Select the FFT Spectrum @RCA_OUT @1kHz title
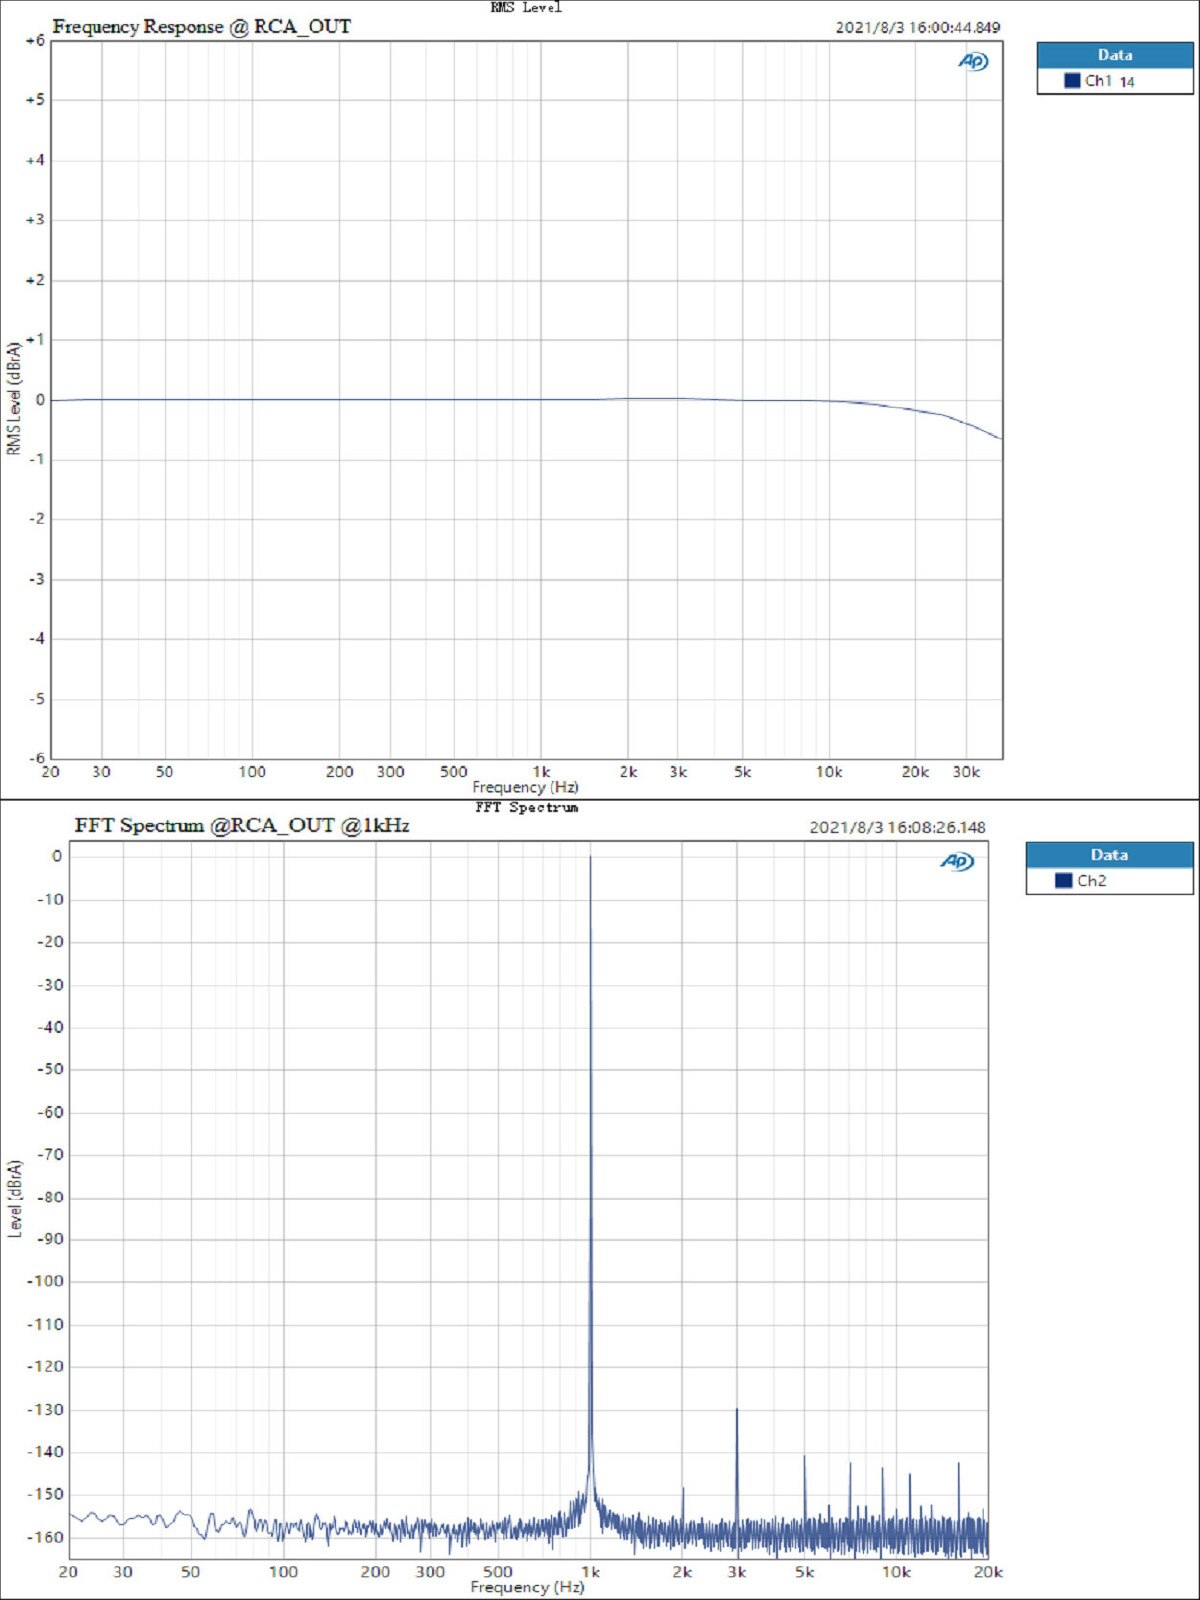1200x1600 pixels. (x=242, y=825)
